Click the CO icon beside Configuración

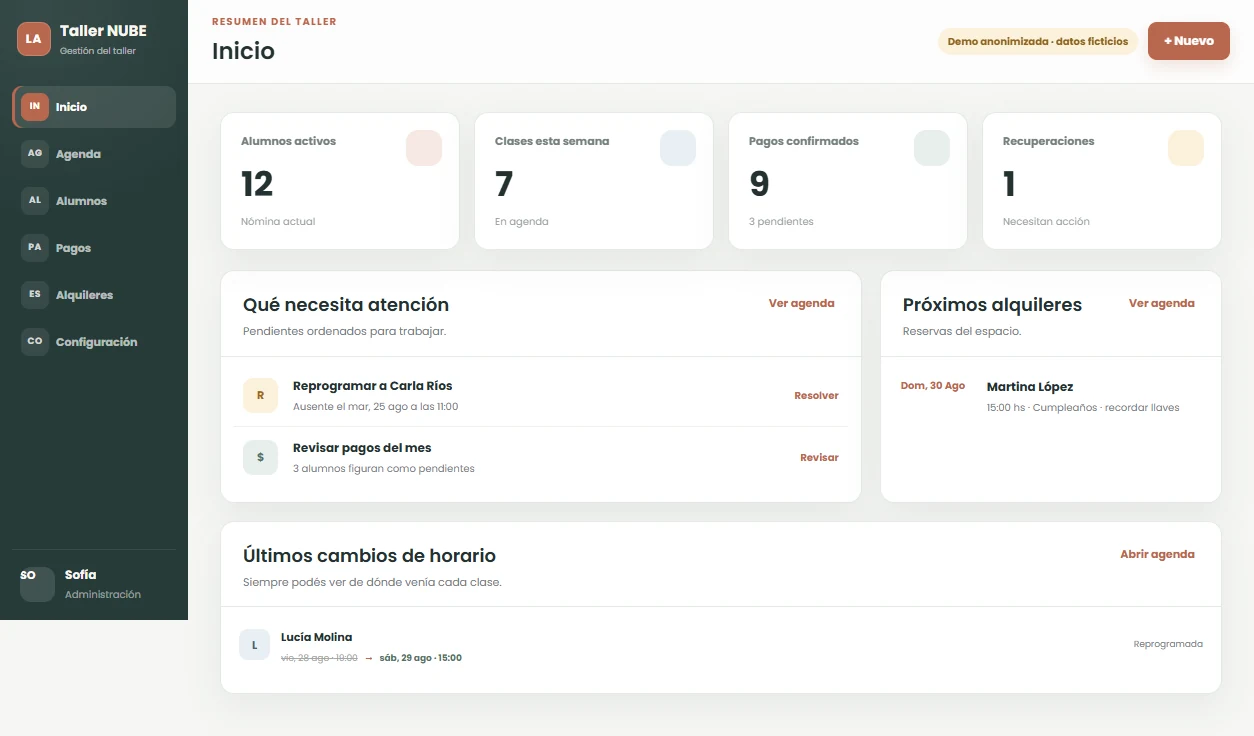pos(35,341)
